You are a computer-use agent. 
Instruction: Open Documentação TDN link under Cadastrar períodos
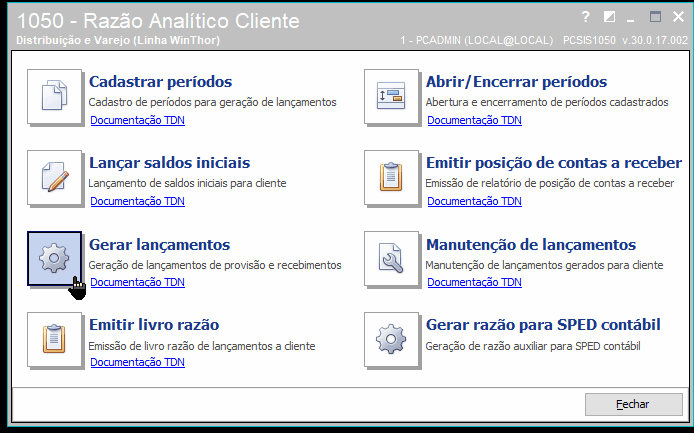pyautogui.click(x=138, y=120)
